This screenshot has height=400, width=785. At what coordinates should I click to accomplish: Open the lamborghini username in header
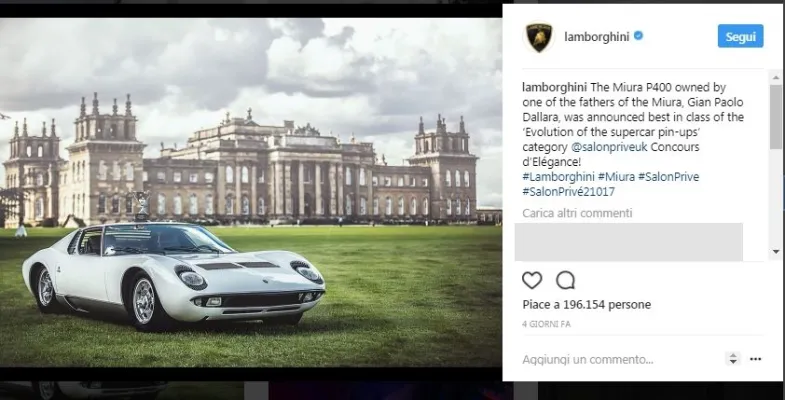[597, 37]
